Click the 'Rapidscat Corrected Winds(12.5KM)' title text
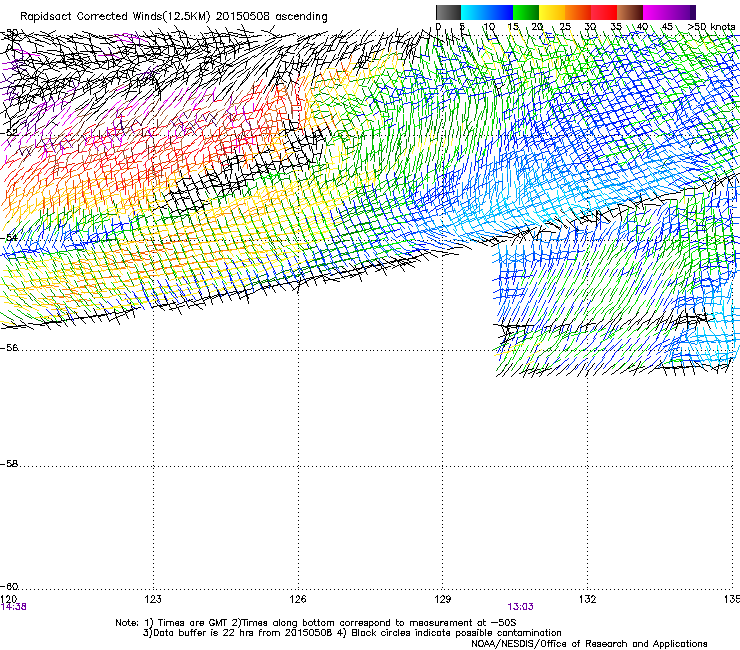740x650 pixels. (115, 17)
